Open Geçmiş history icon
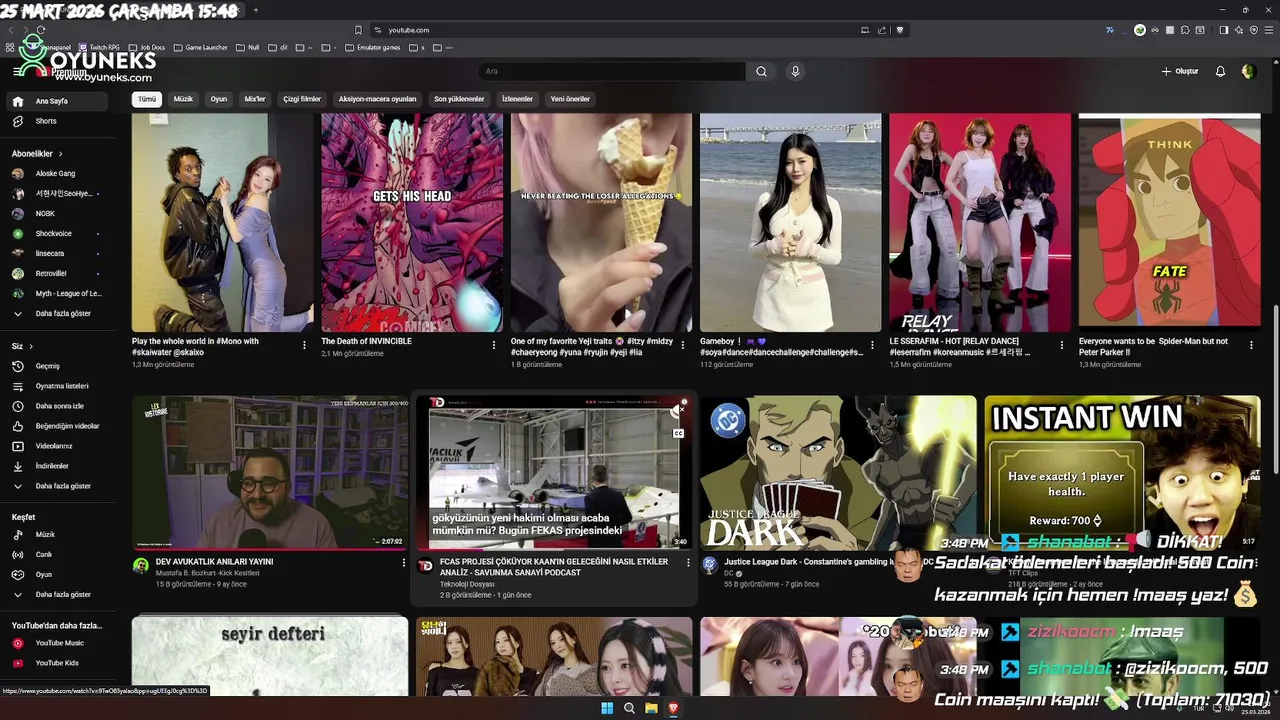The height and width of the screenshot is (720, 1280). (18, 366)
